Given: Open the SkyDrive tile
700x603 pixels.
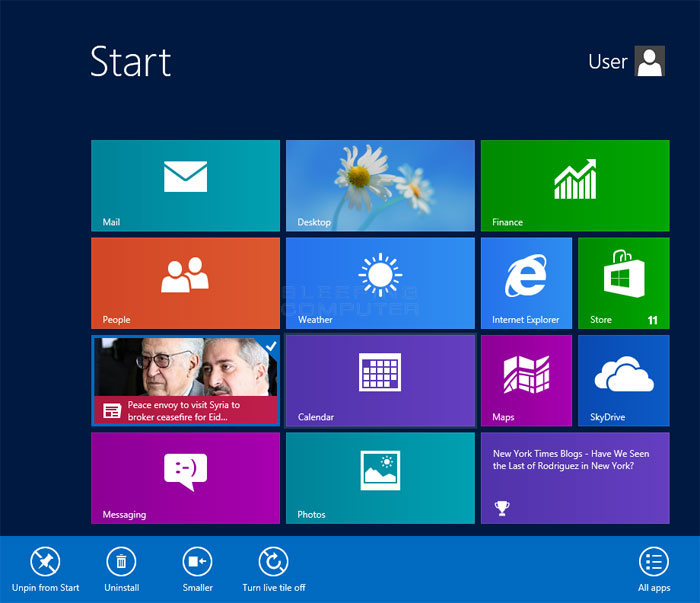Looking at the screenshot, I should point(624,381).
